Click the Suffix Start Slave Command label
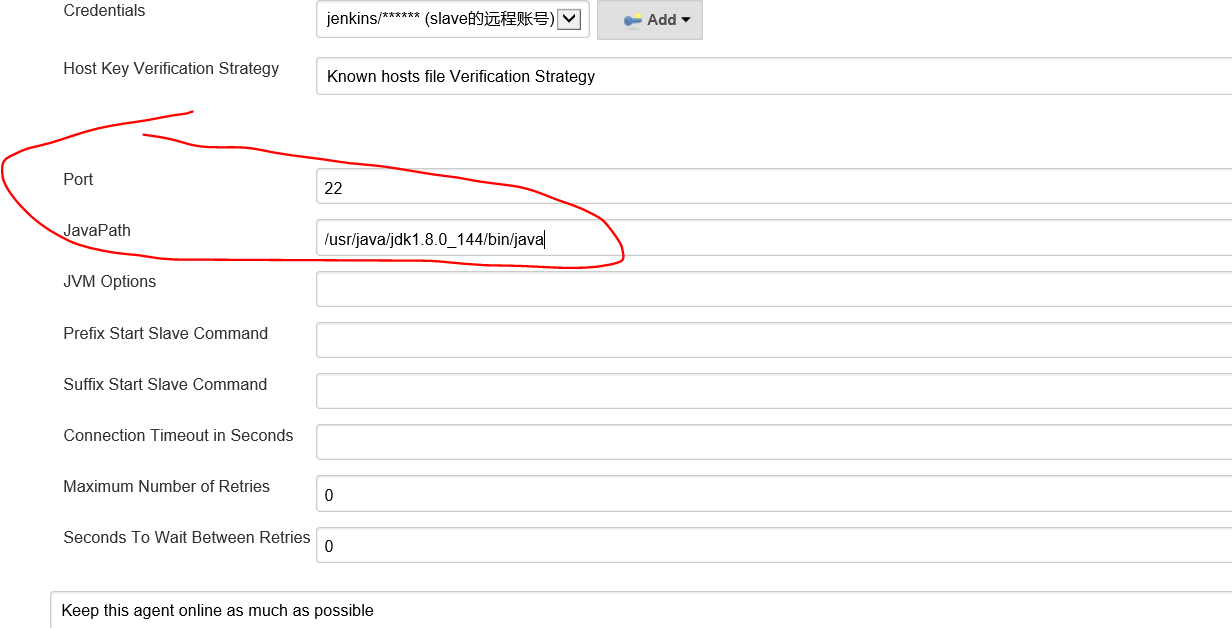Screen dimensions: 1232x628 point(165,384)
